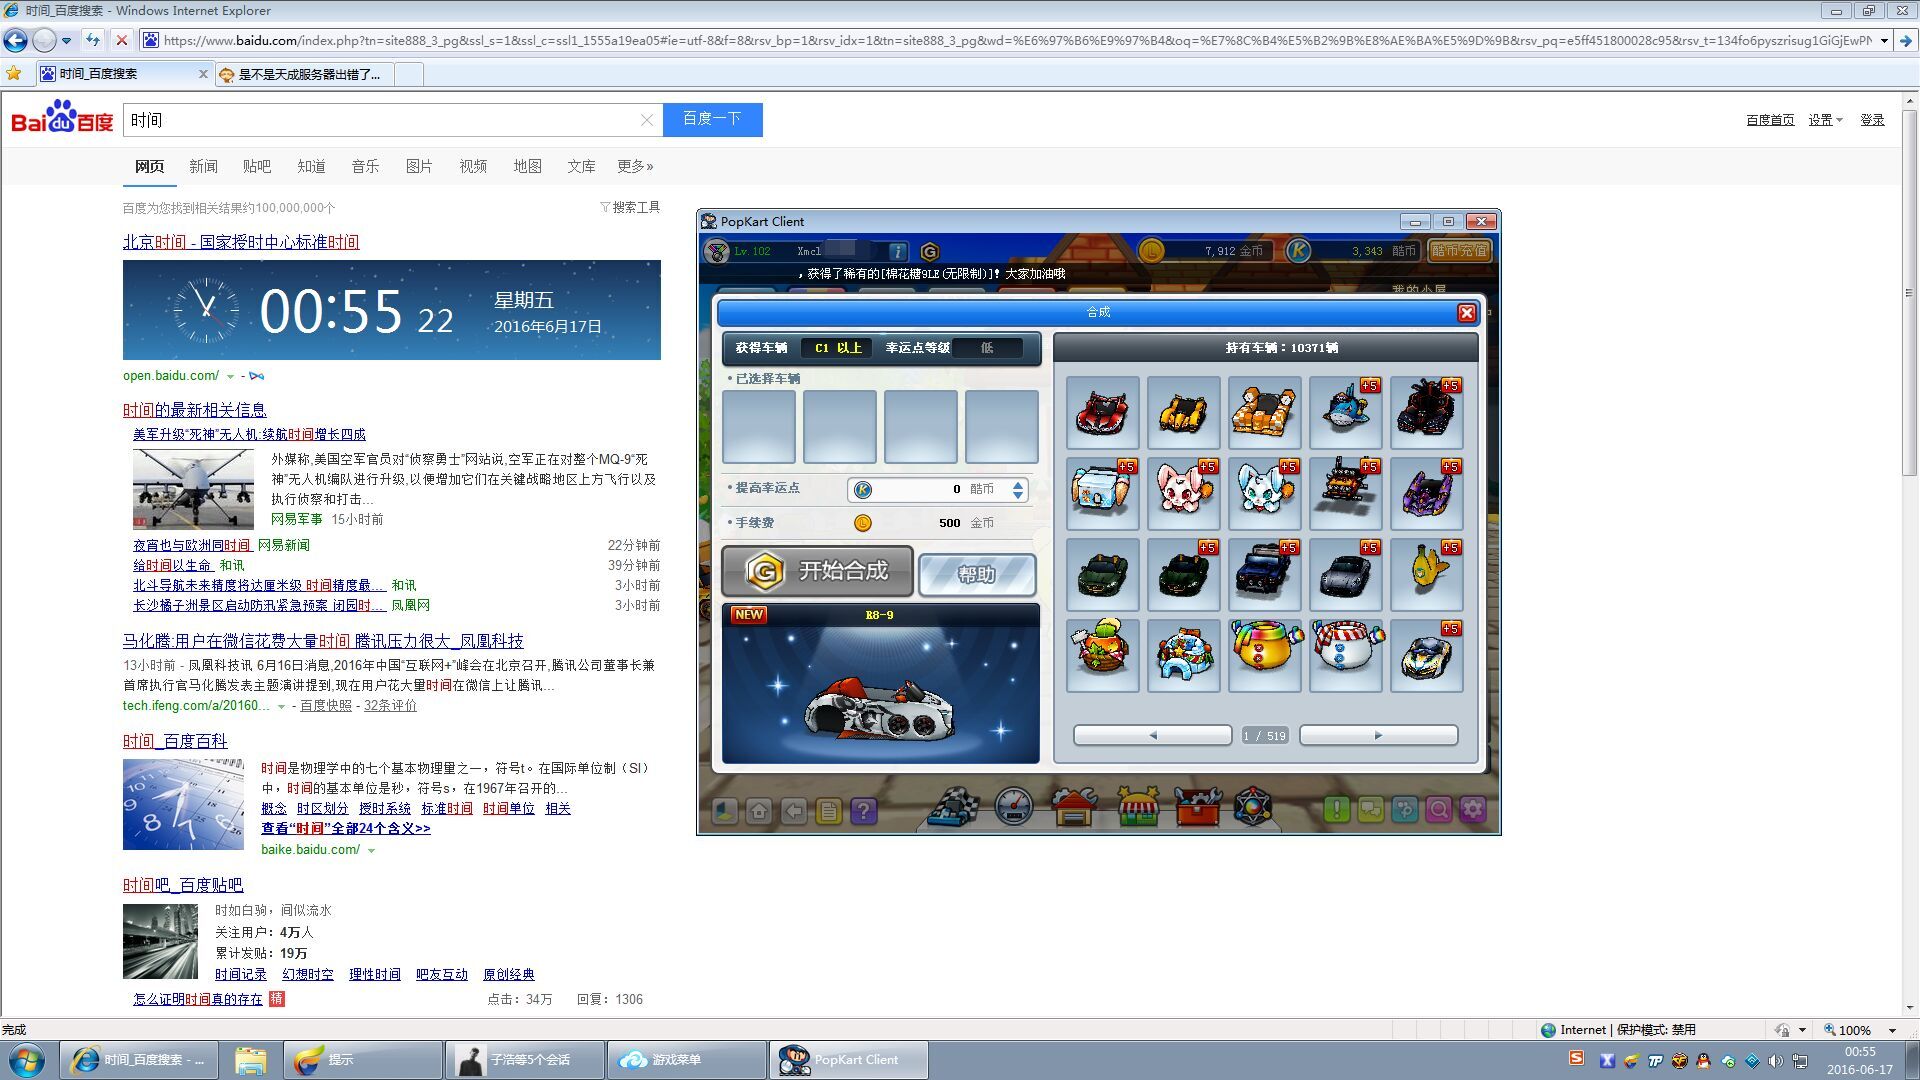Click the 百度一下 search button
The image size is (1920, 1080).
coord(712,119)
